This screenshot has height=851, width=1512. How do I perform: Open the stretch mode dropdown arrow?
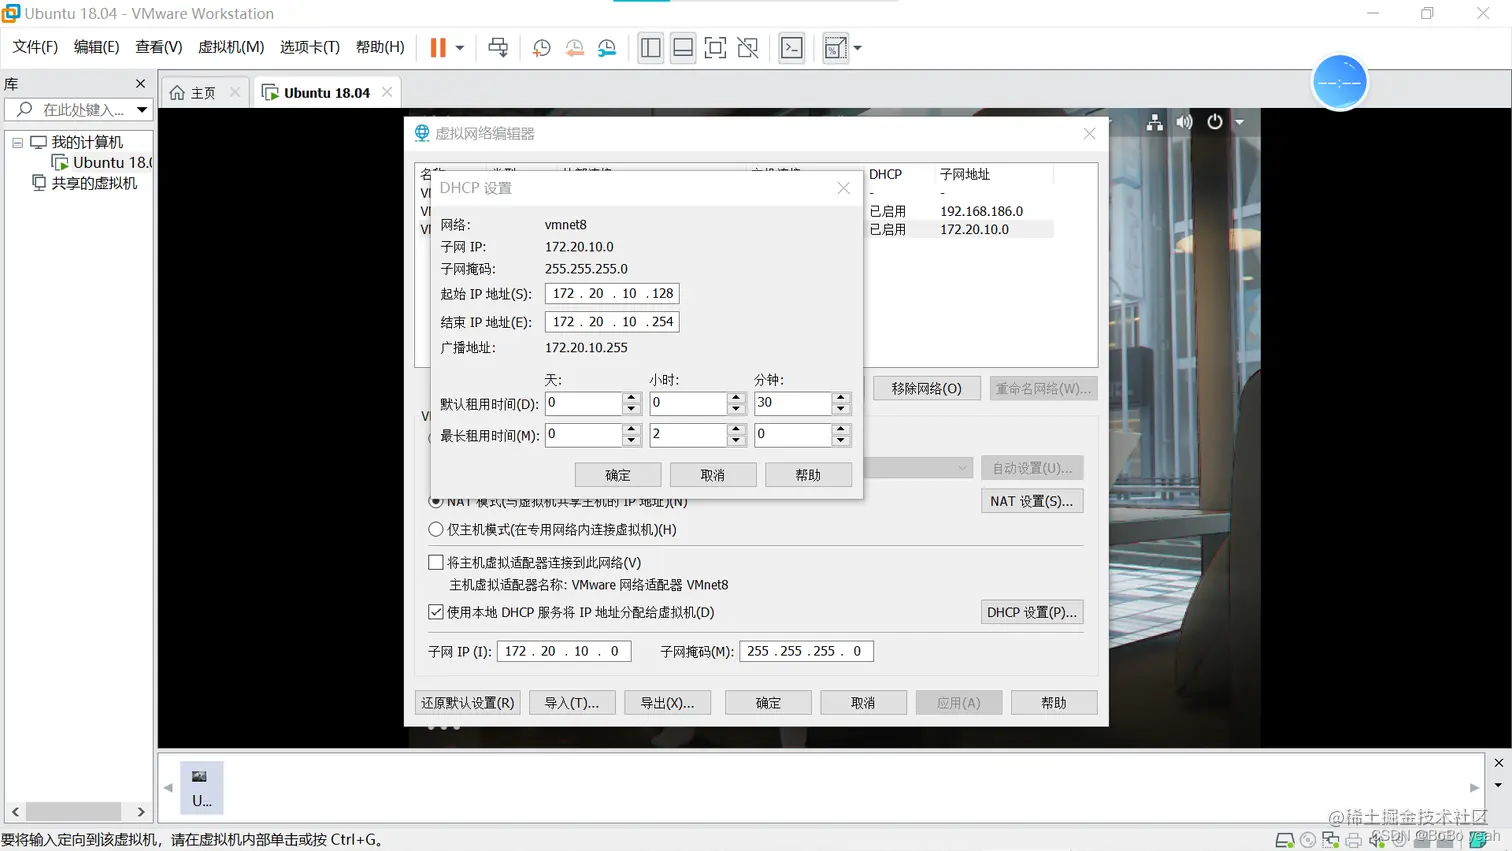pos(857,48)
